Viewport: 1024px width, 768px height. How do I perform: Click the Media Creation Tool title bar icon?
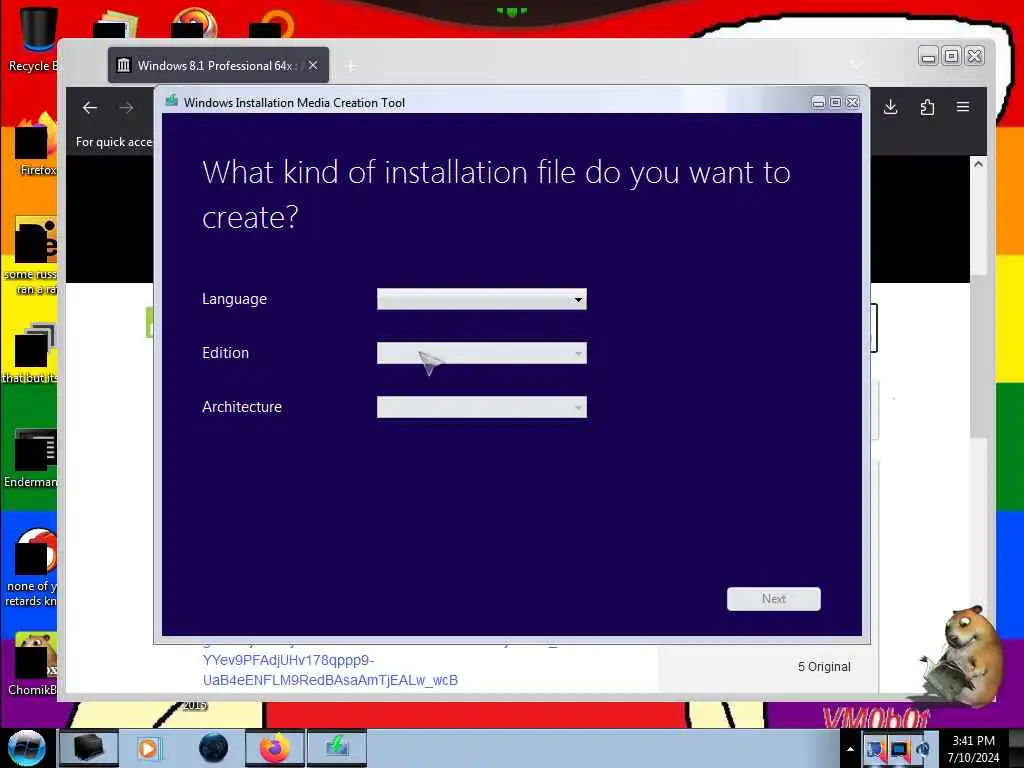pyautogui.click(x=172, y=102)
